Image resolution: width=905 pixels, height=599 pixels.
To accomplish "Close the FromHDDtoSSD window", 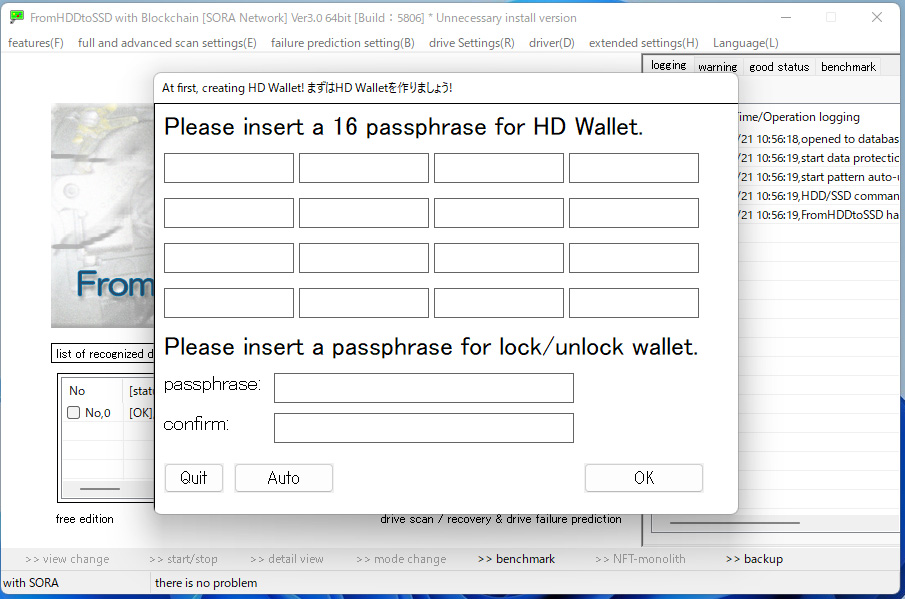I will point(877,17).
